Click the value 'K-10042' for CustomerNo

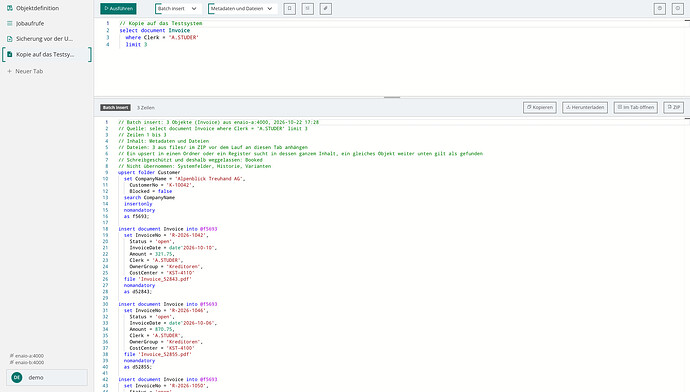[x=179, y=185]
